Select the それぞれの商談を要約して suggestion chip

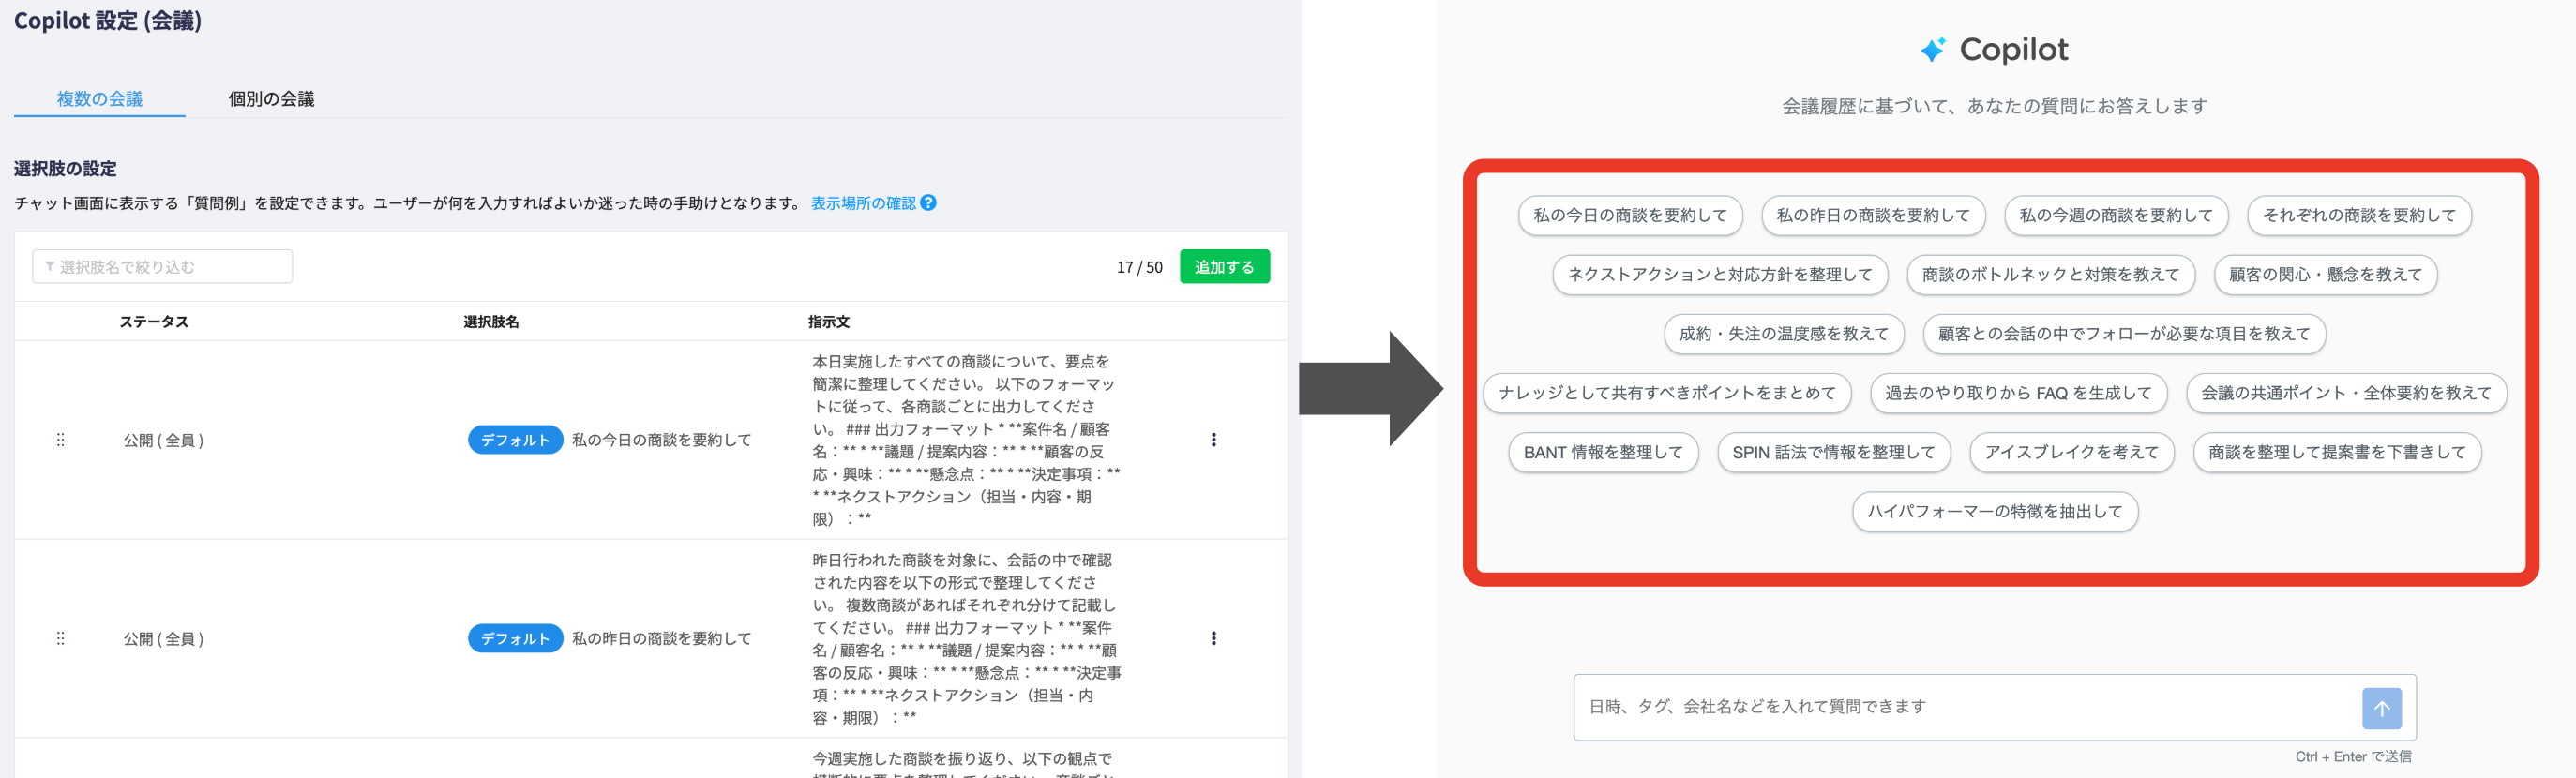[x=2359, y=215]
